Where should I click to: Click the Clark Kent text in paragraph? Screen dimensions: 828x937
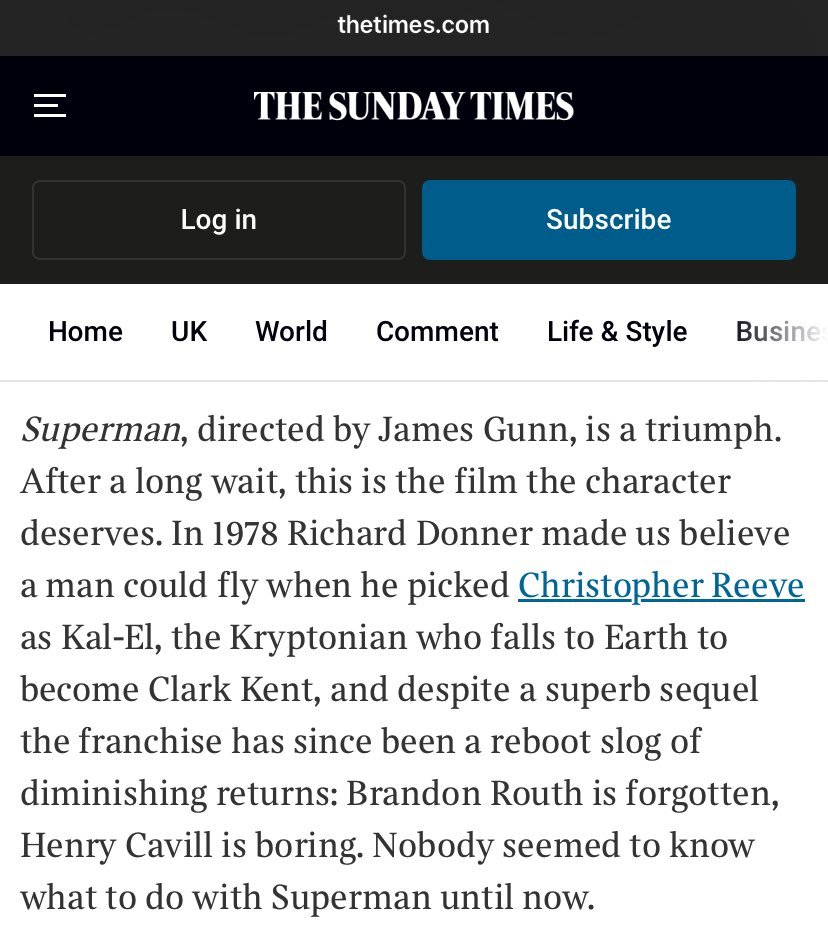[x=231, y=689]
